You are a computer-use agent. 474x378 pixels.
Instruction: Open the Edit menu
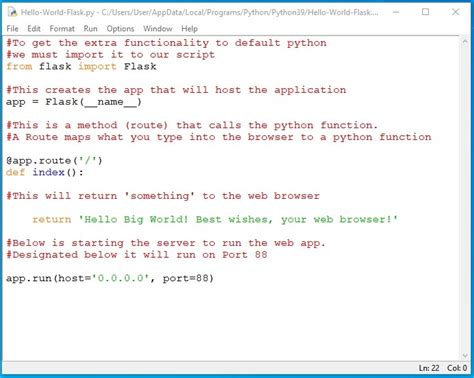point(34,29)
